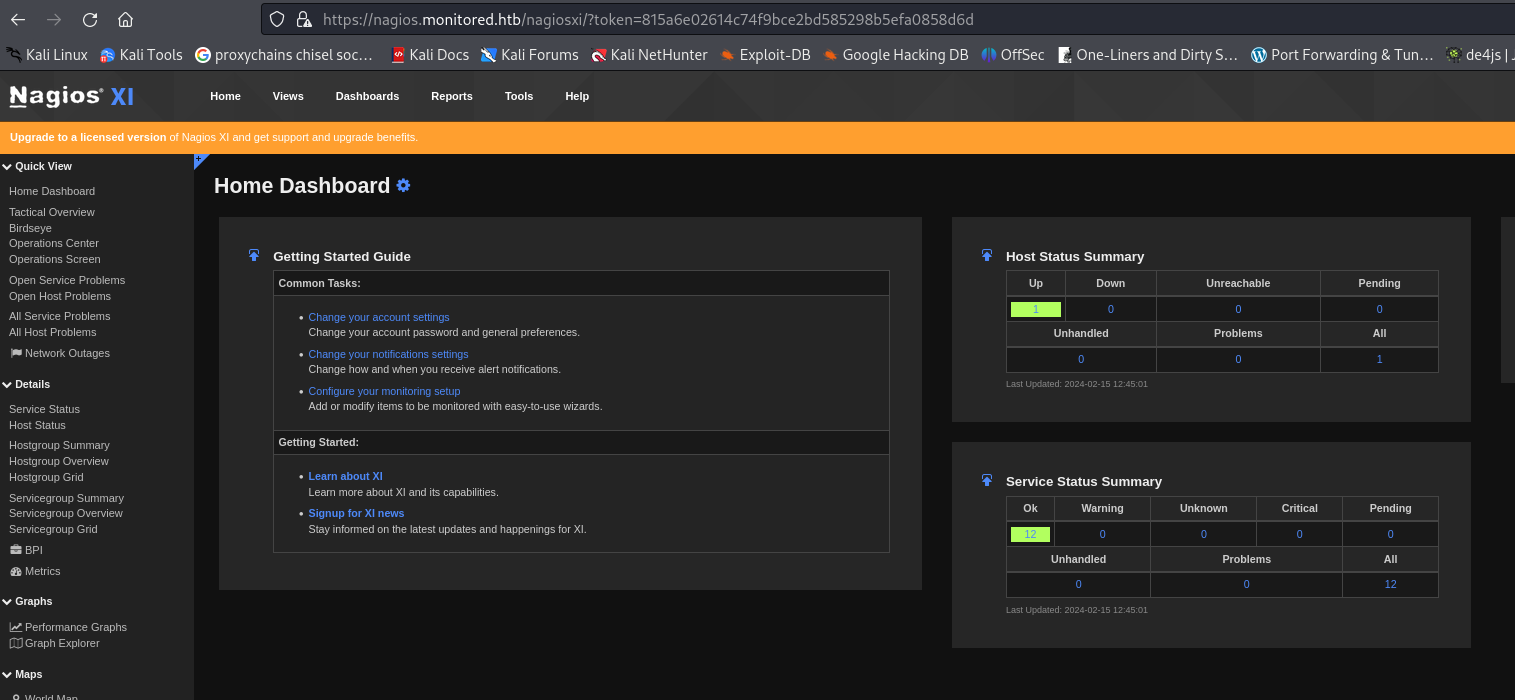This screenshot has width=1515, height=700.
Task: Click Configure your monitoring setup link
Action: coord(384,391)
